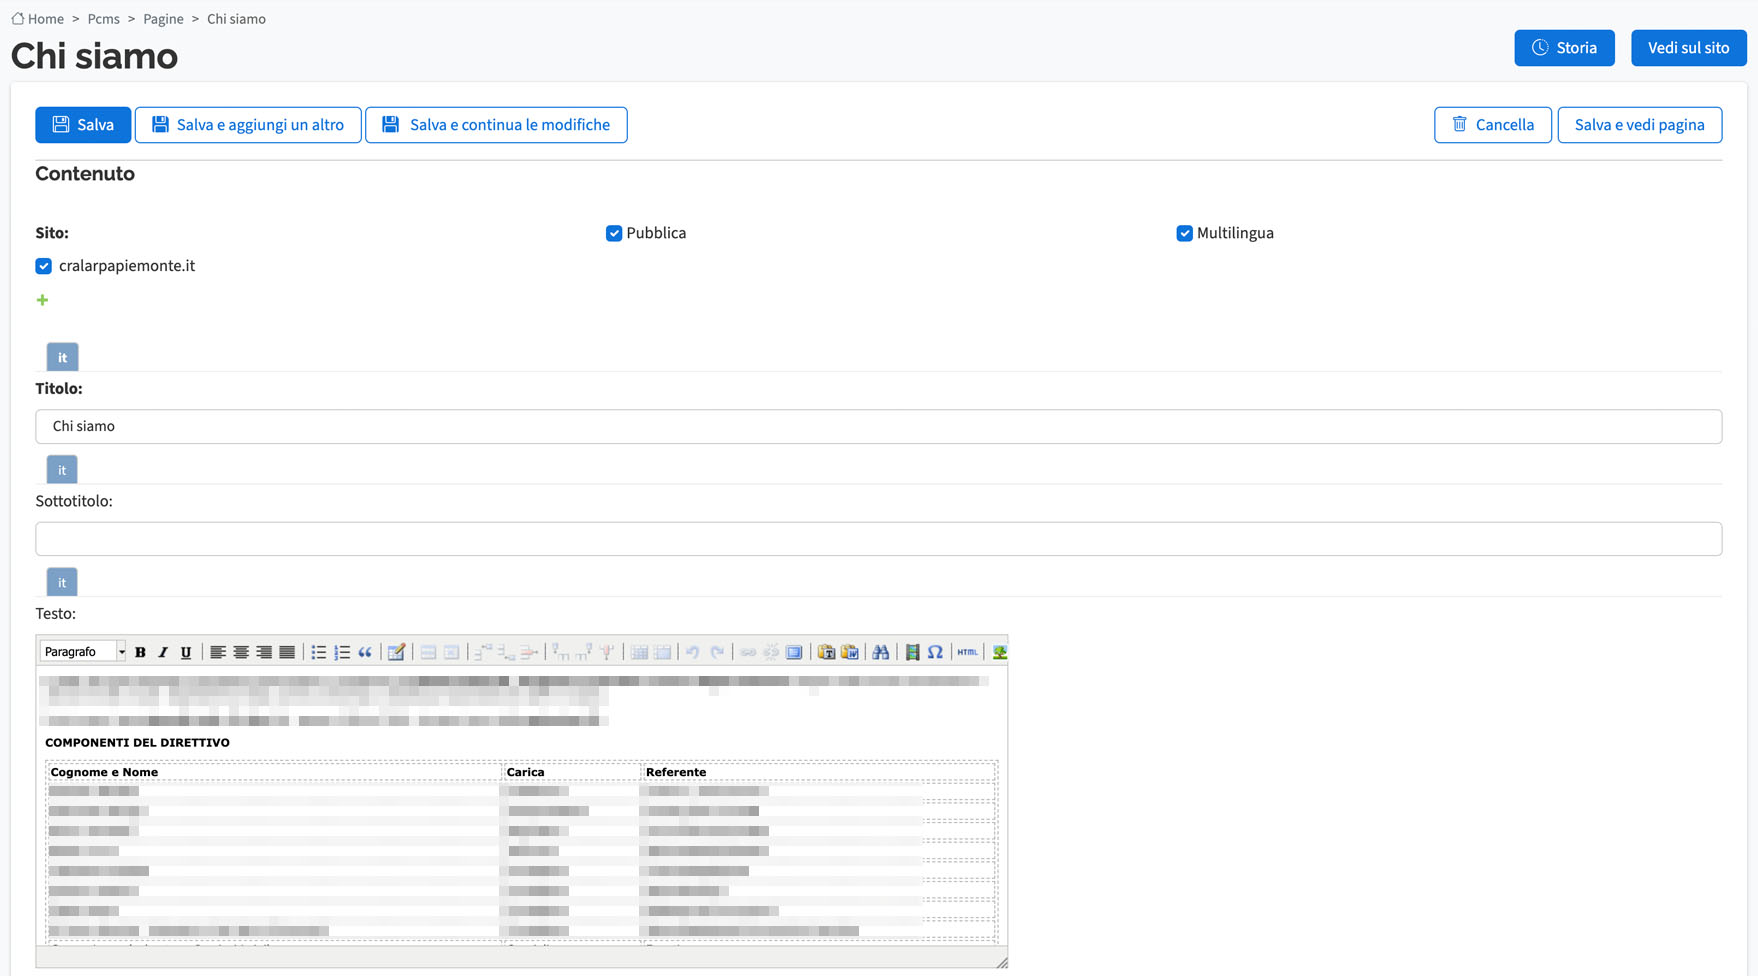
Task: Click the Cancella button
Action: coord(1492,125)
